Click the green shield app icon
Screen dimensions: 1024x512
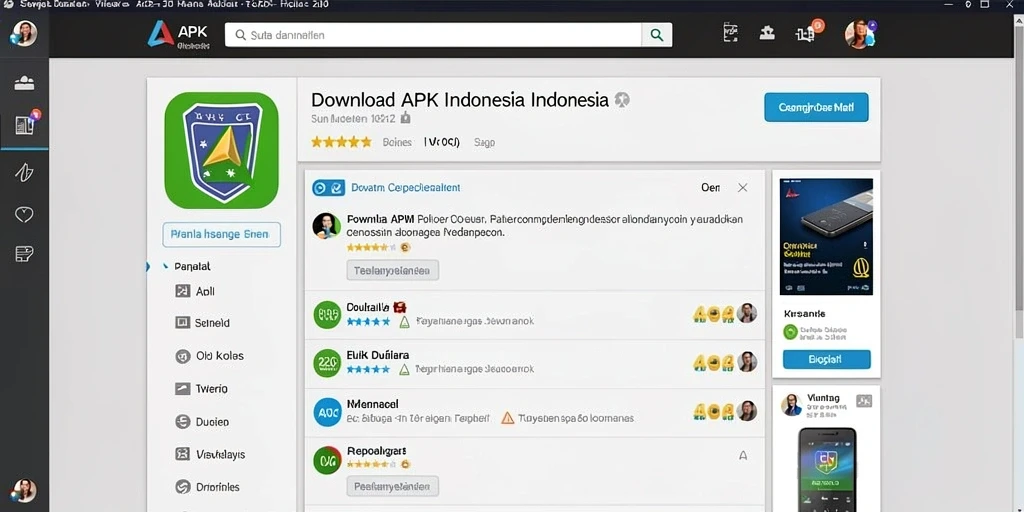[x=221, y=150]
